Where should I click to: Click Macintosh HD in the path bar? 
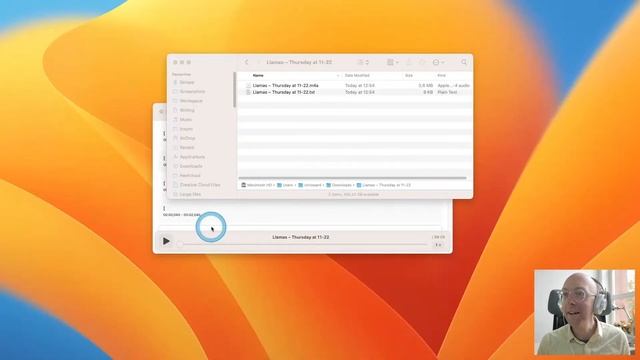point(257,185)
